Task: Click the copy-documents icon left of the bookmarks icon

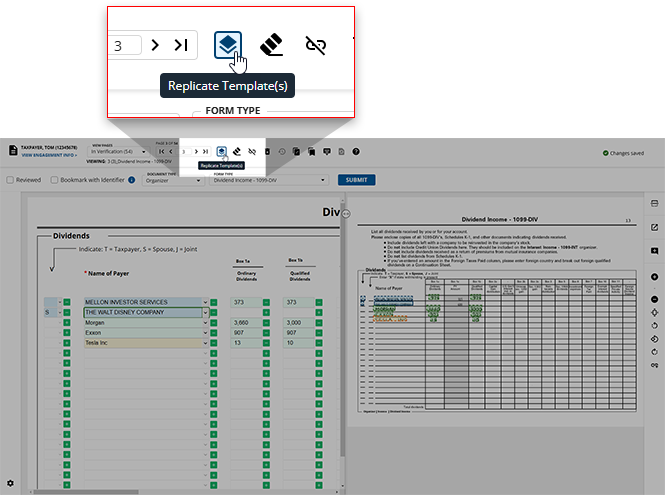Action: click(x=296, y=151)
